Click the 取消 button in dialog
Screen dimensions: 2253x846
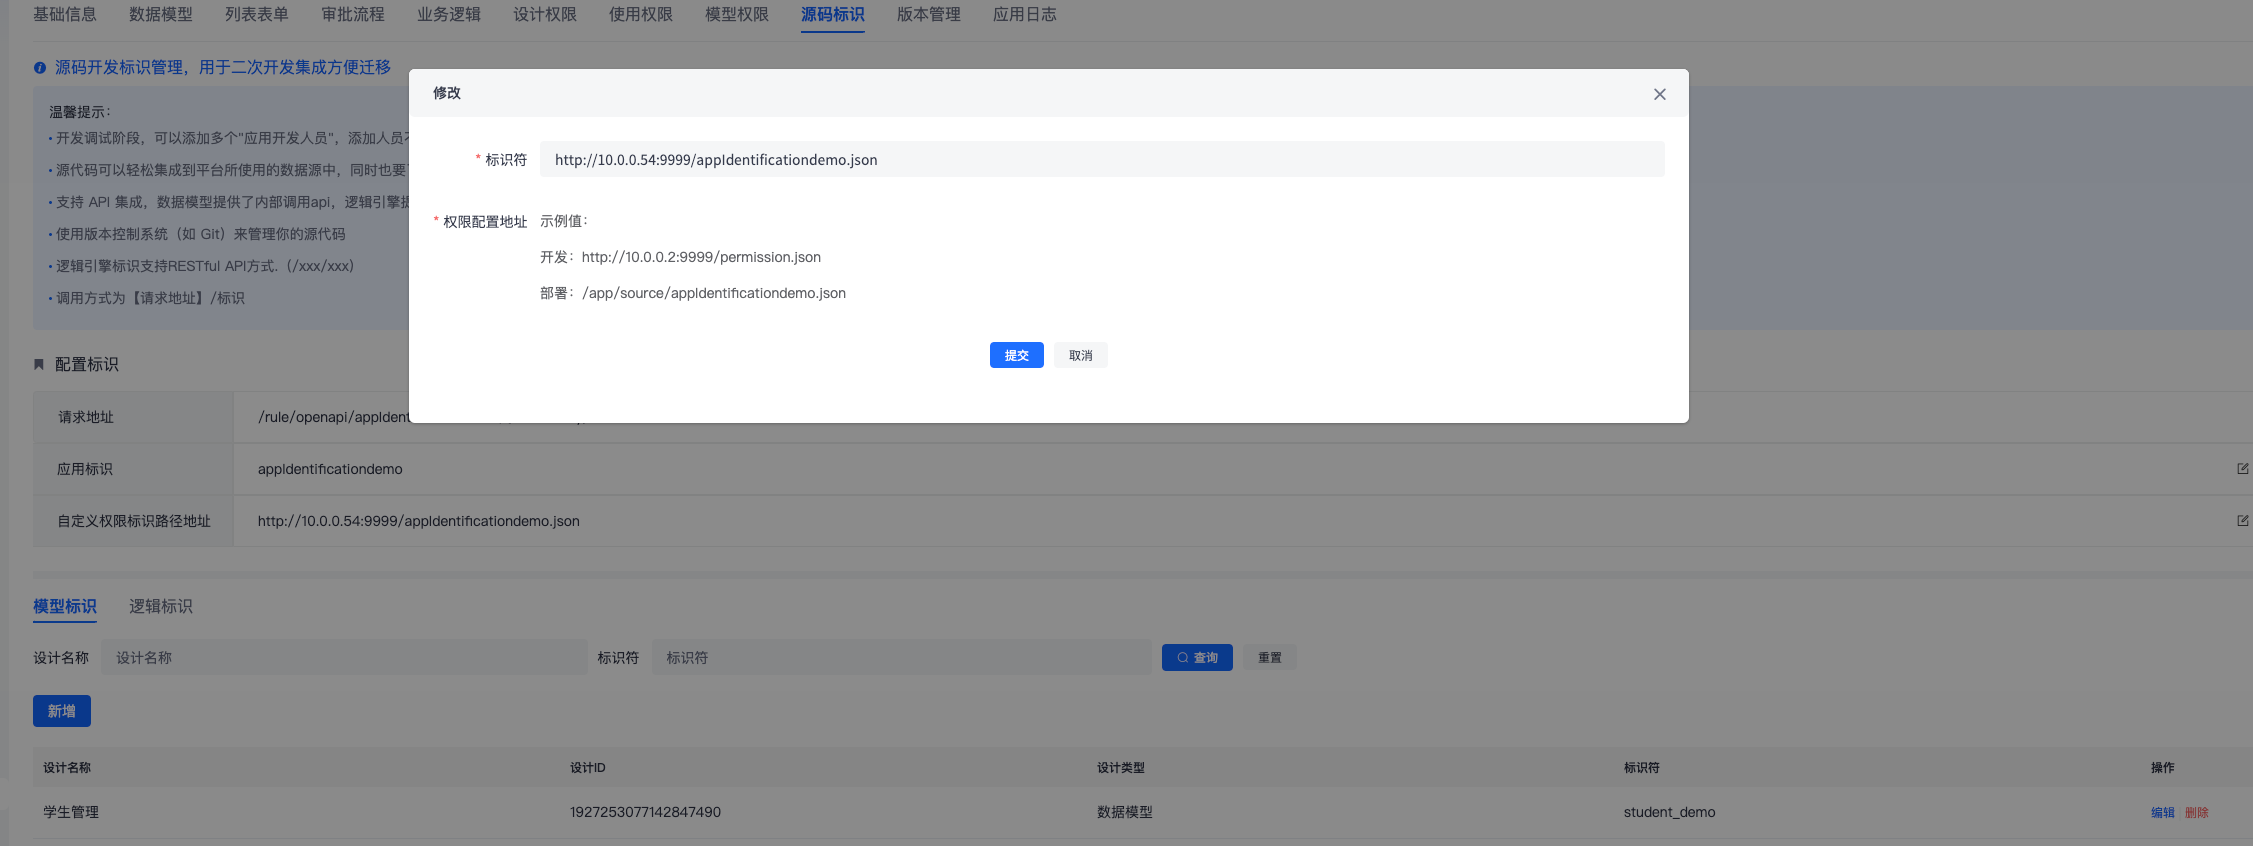pyautogui.click(x=1081, y=355)
